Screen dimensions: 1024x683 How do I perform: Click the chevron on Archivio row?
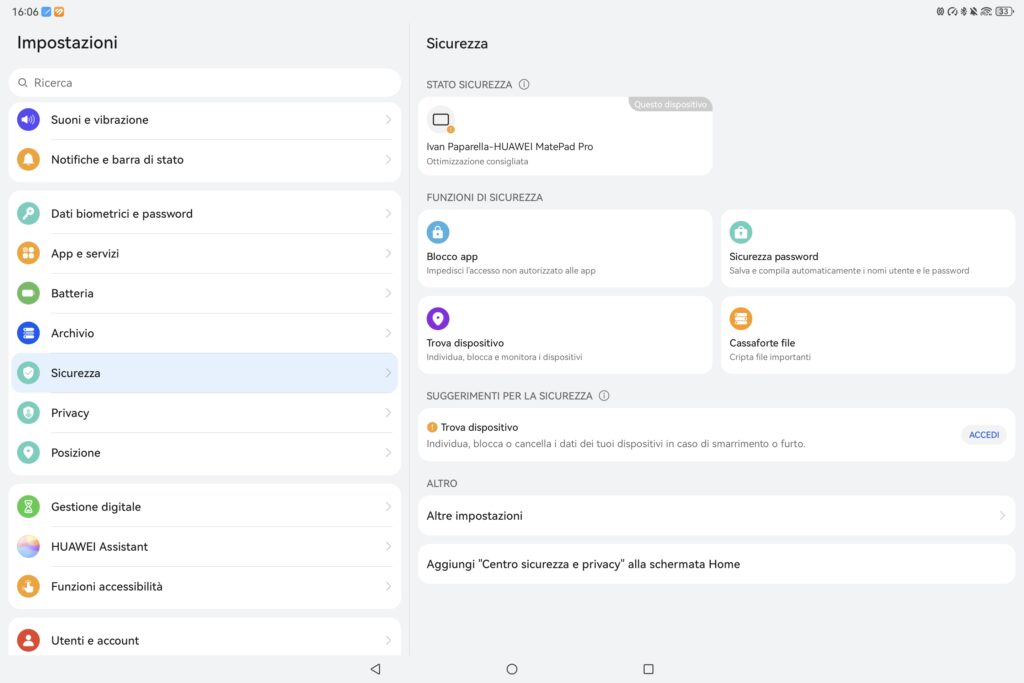(x=388, y=333)
